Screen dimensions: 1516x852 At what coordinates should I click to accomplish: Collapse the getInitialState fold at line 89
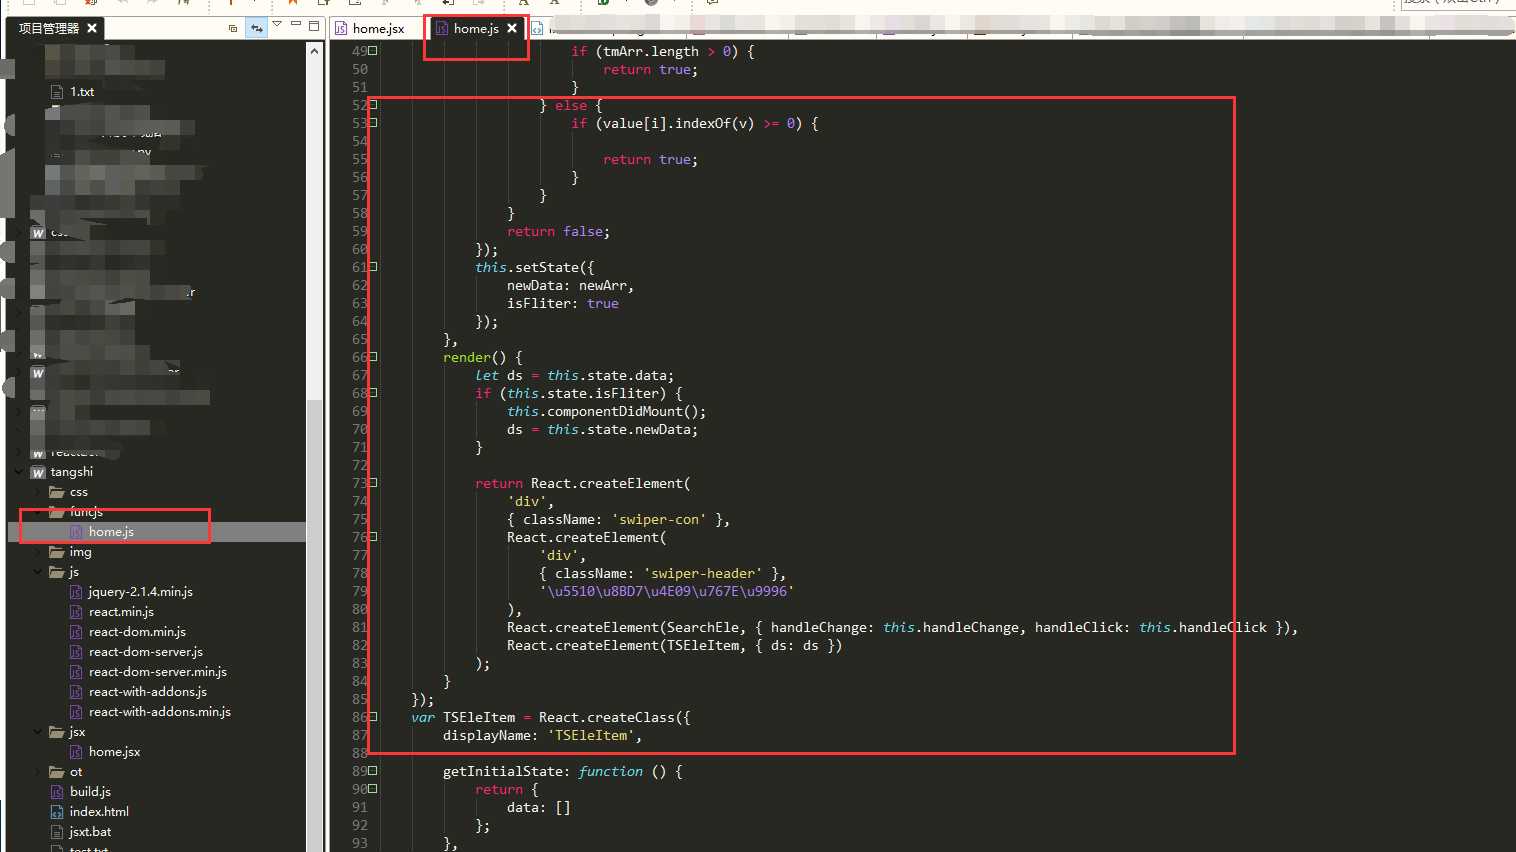point(373,770)
